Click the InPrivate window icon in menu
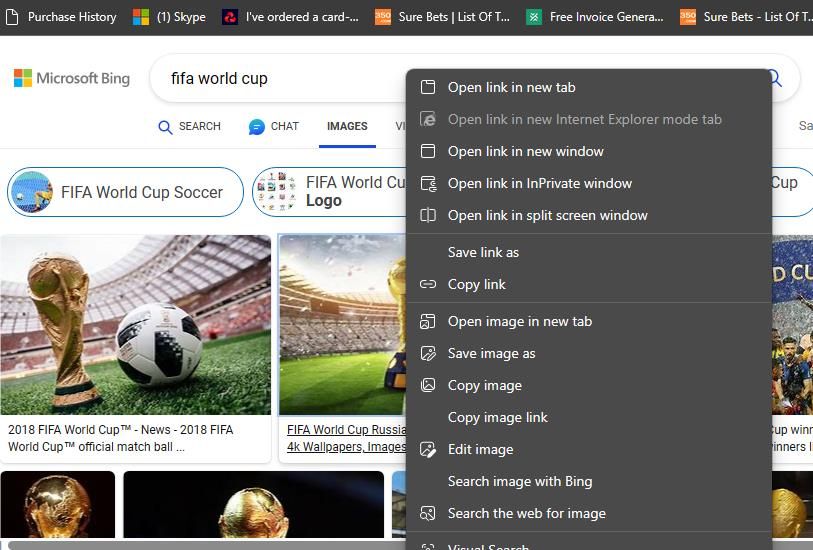The height and width of the screenshot is (550, 813). pyautogui.click(x=428, y=184)
